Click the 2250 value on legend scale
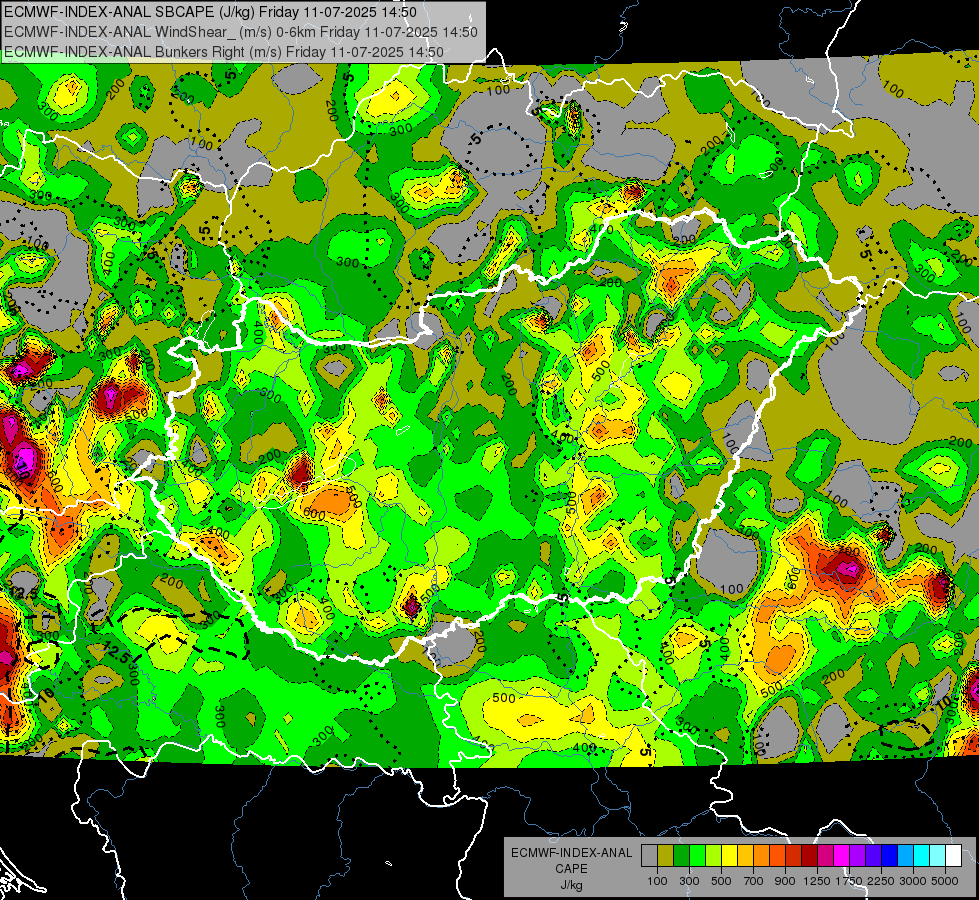Screen dimensions: 979x900 [x=881, y=881]
